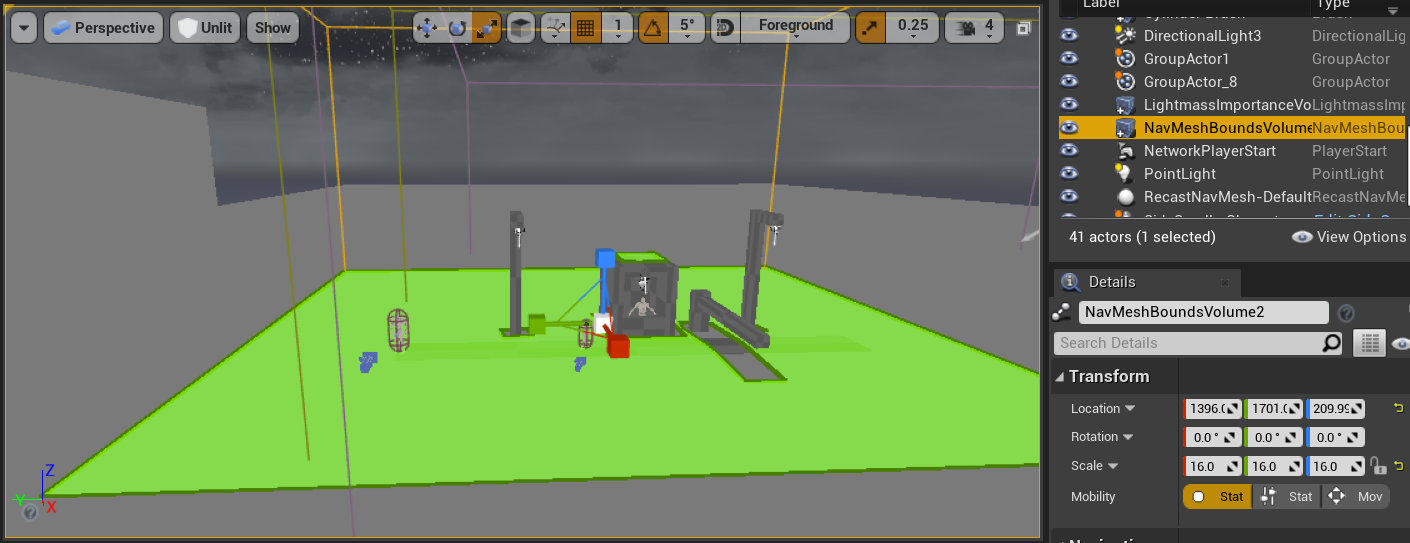Image resolution: width=1410 pixels, height=543 pixels.
Task: Click the 2D layer snapping icon
Action: coord(725,27)
